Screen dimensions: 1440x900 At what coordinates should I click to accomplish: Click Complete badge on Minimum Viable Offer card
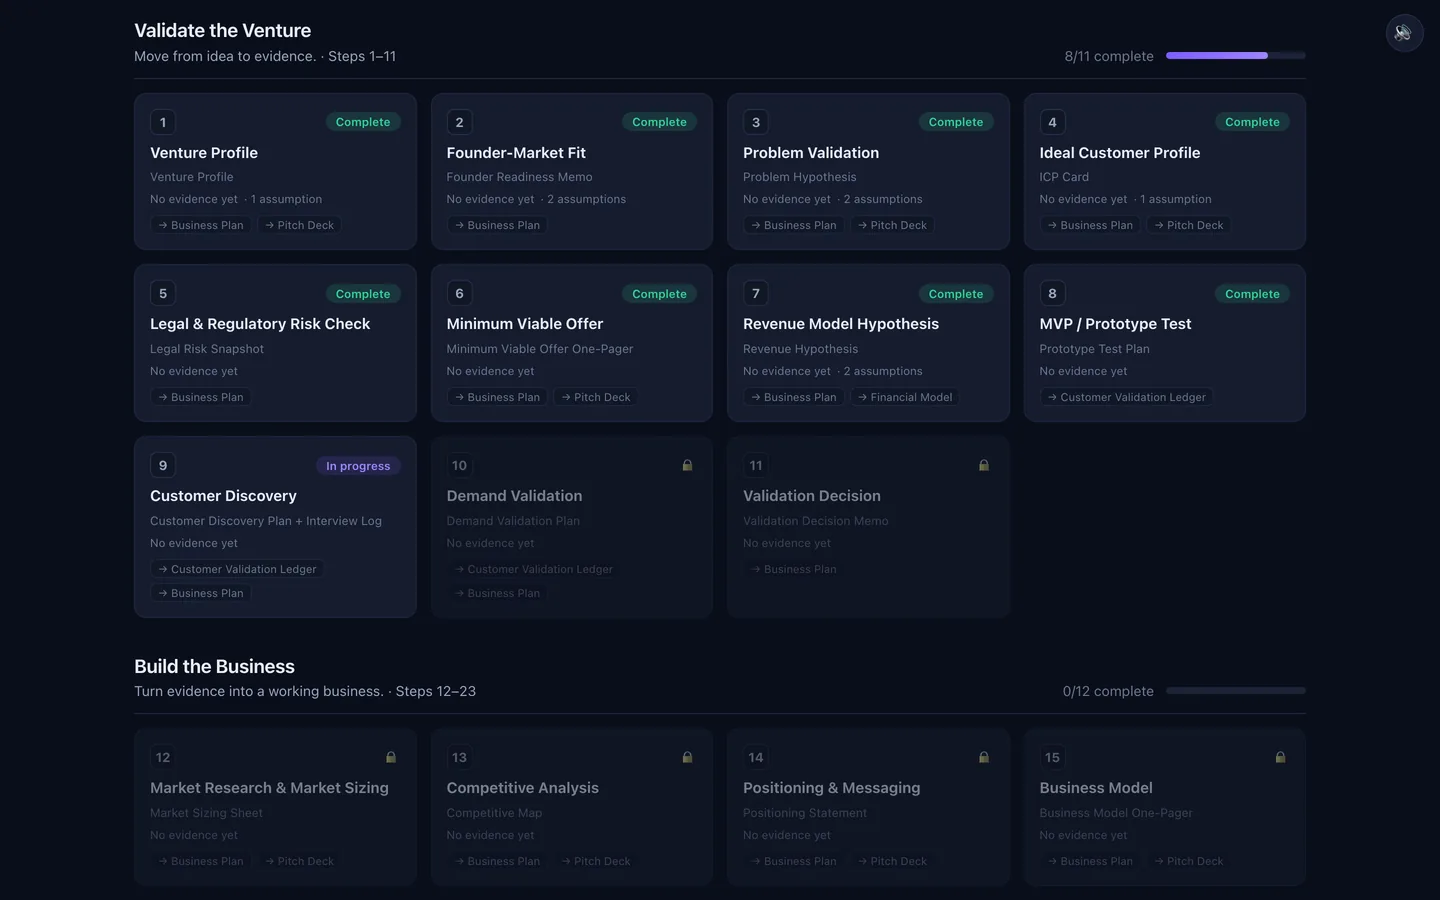click(x=659, y=294)
